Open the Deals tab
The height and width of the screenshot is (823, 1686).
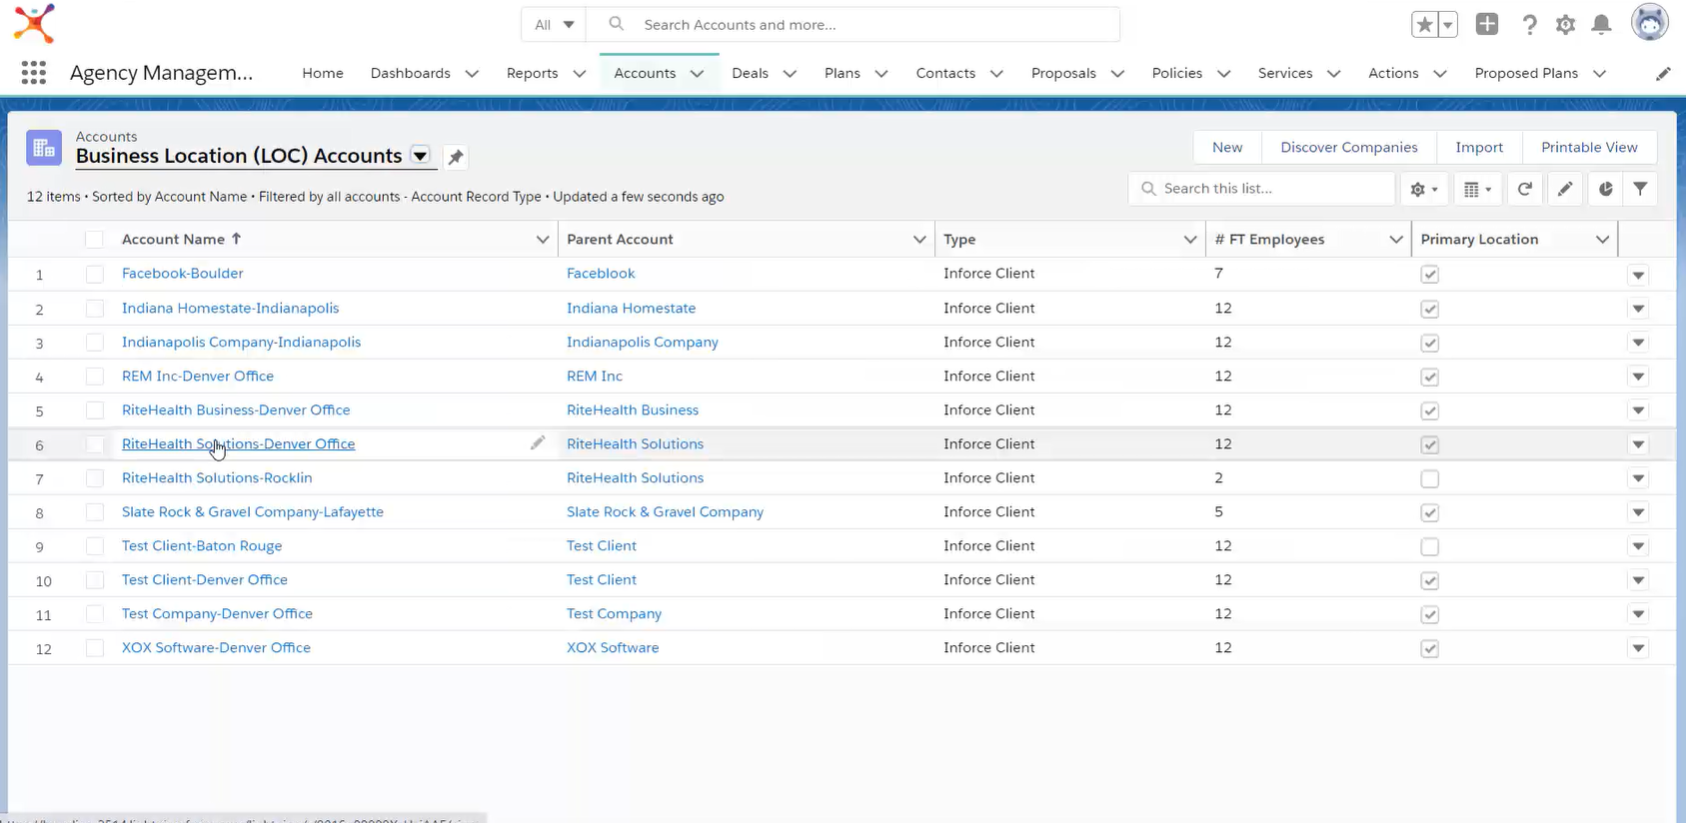[750, 73]
